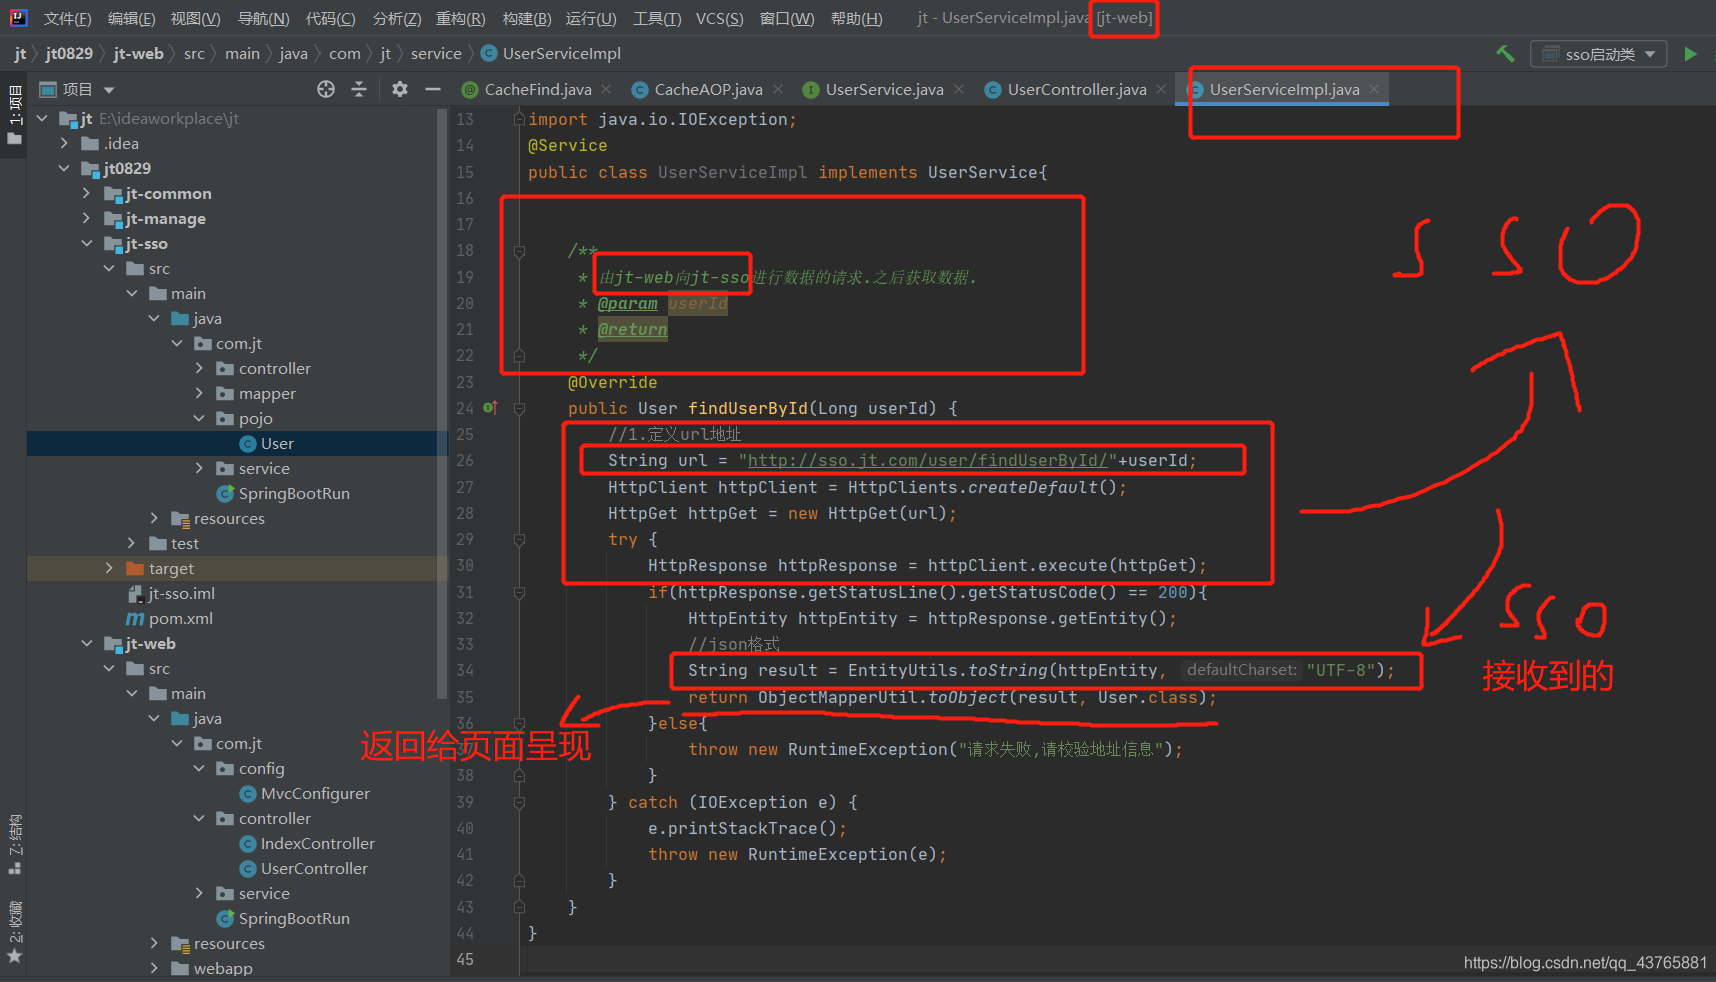Click the @return tag in Javadoc
Screen dimensions: 1716x982
pos(632,329)
